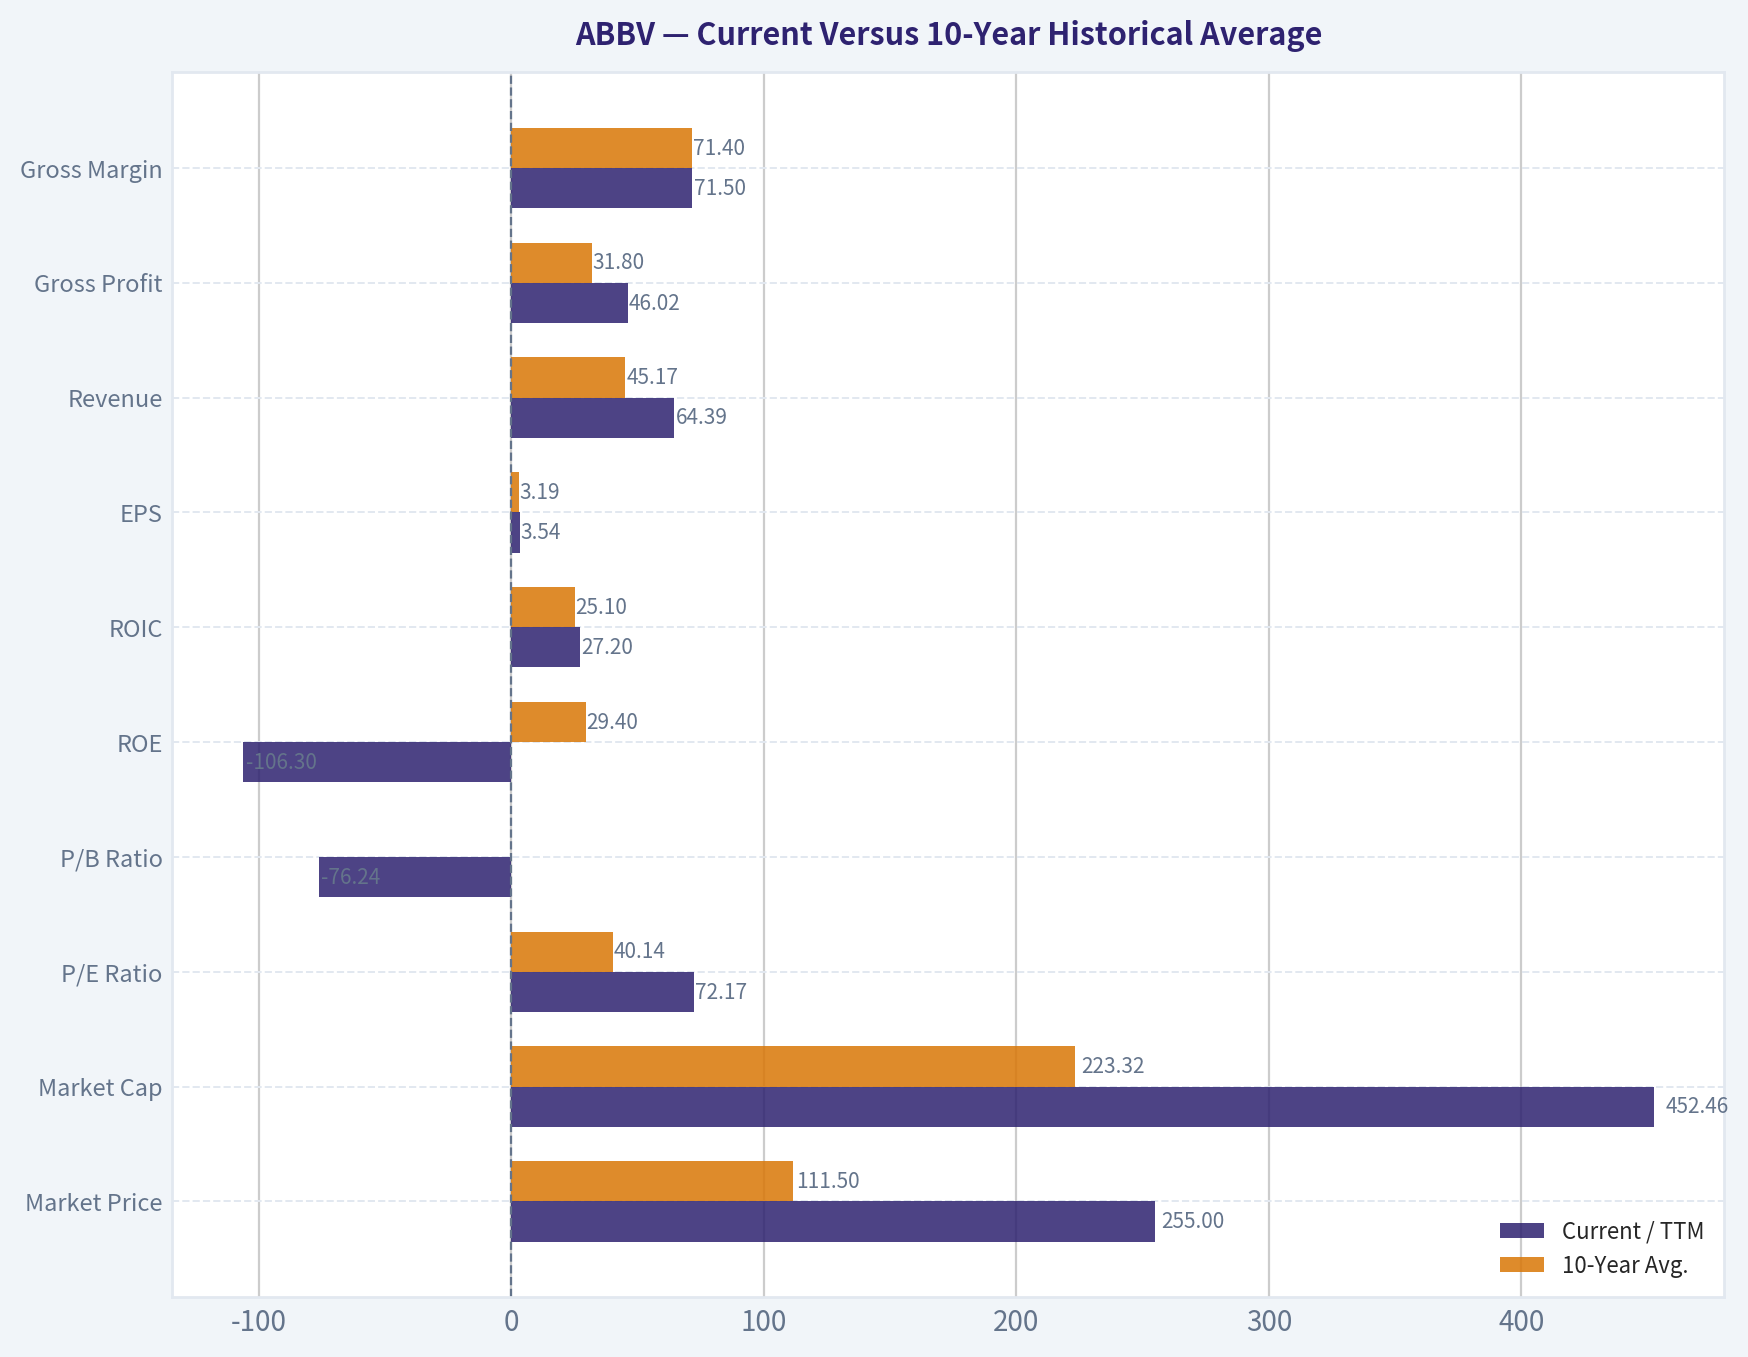Click the ROIC current bar, 27.20
Image resolution: width=1748 pixels, height=1357 pixels.
pyautogui.click(x=545, y=647)
